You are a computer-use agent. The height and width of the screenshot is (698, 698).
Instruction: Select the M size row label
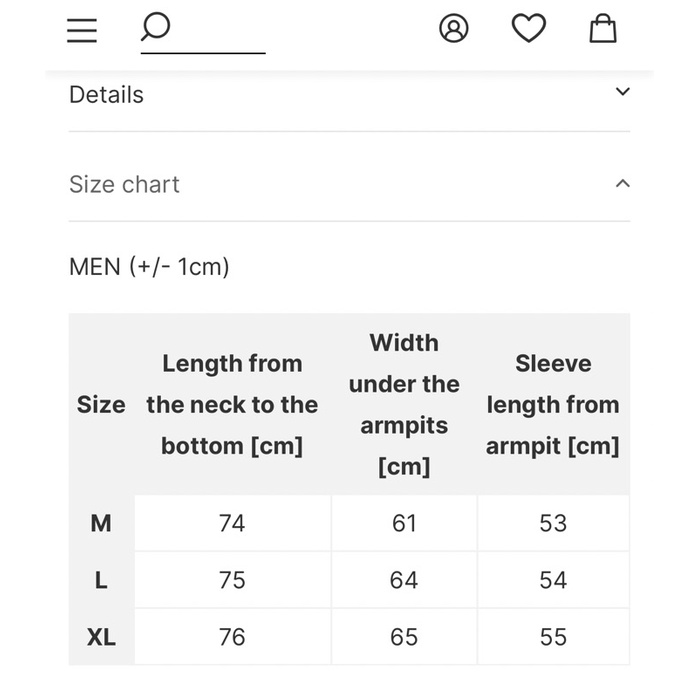pos(101,523)
